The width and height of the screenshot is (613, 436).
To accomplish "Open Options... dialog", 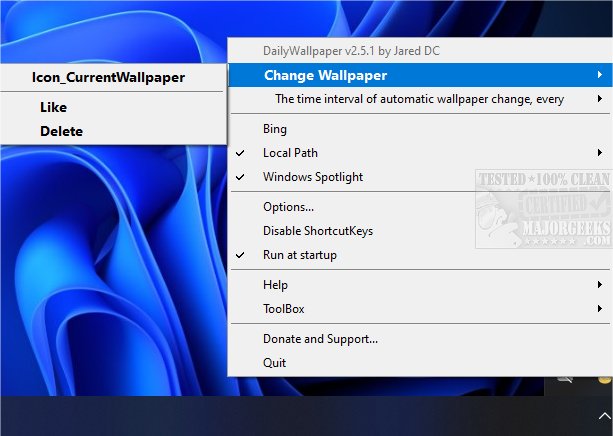I will tap(420, 207).
